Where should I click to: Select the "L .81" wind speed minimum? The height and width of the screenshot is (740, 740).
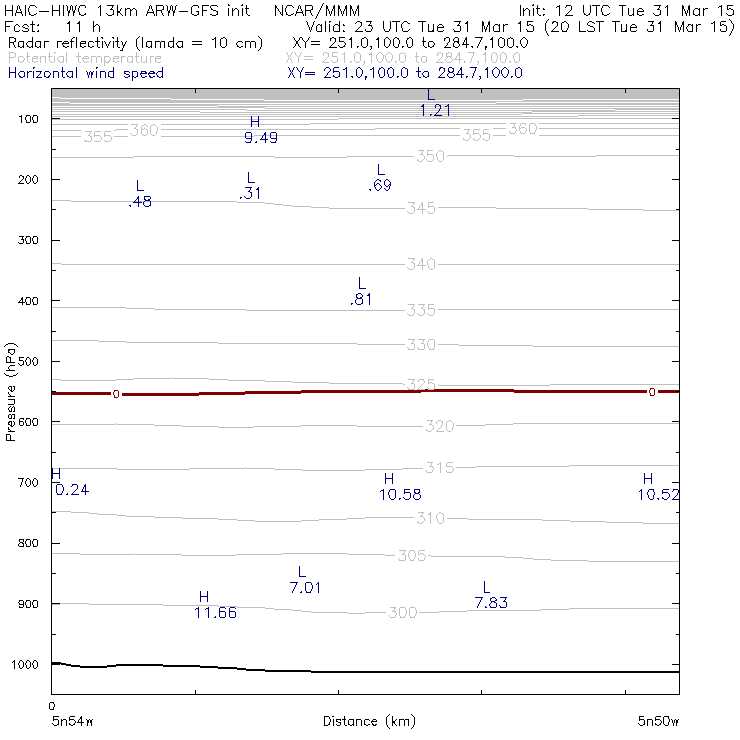(x=361, y=292)
